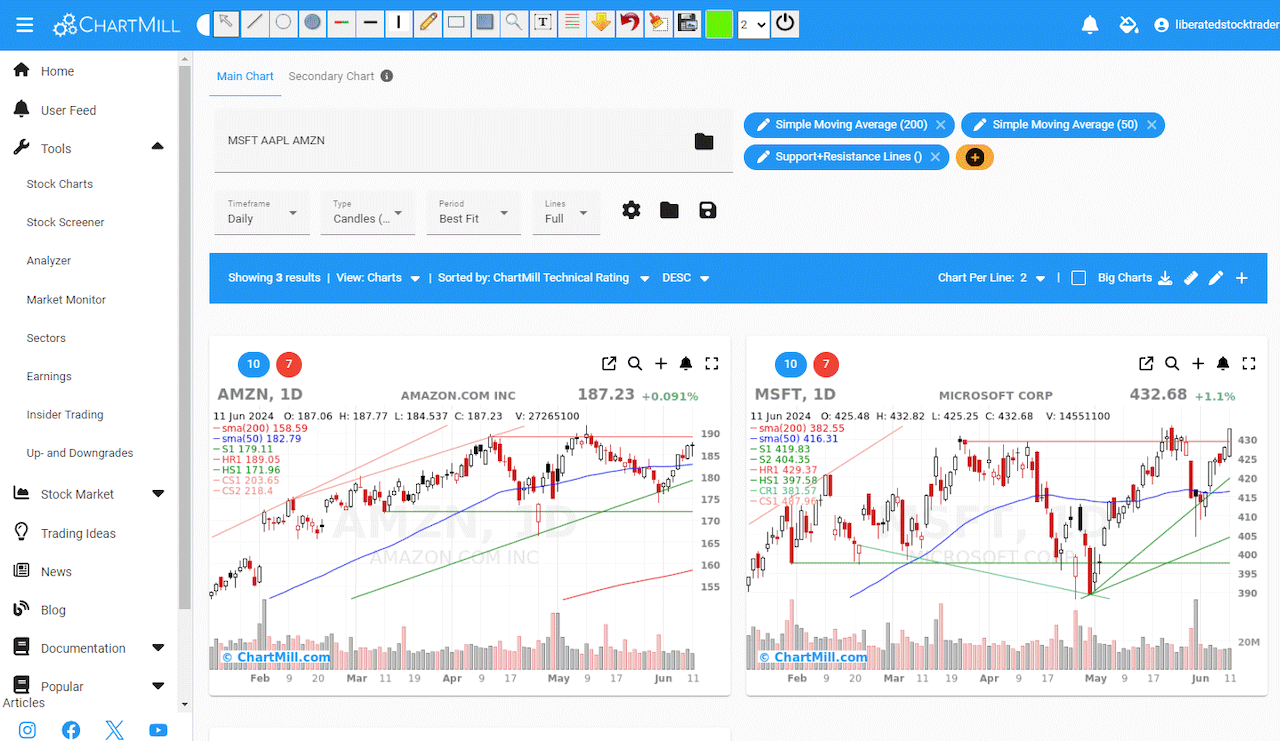The image size is (1280, 741).
Task: Select the text annotation tool
Action: click(x=543, y=22)
